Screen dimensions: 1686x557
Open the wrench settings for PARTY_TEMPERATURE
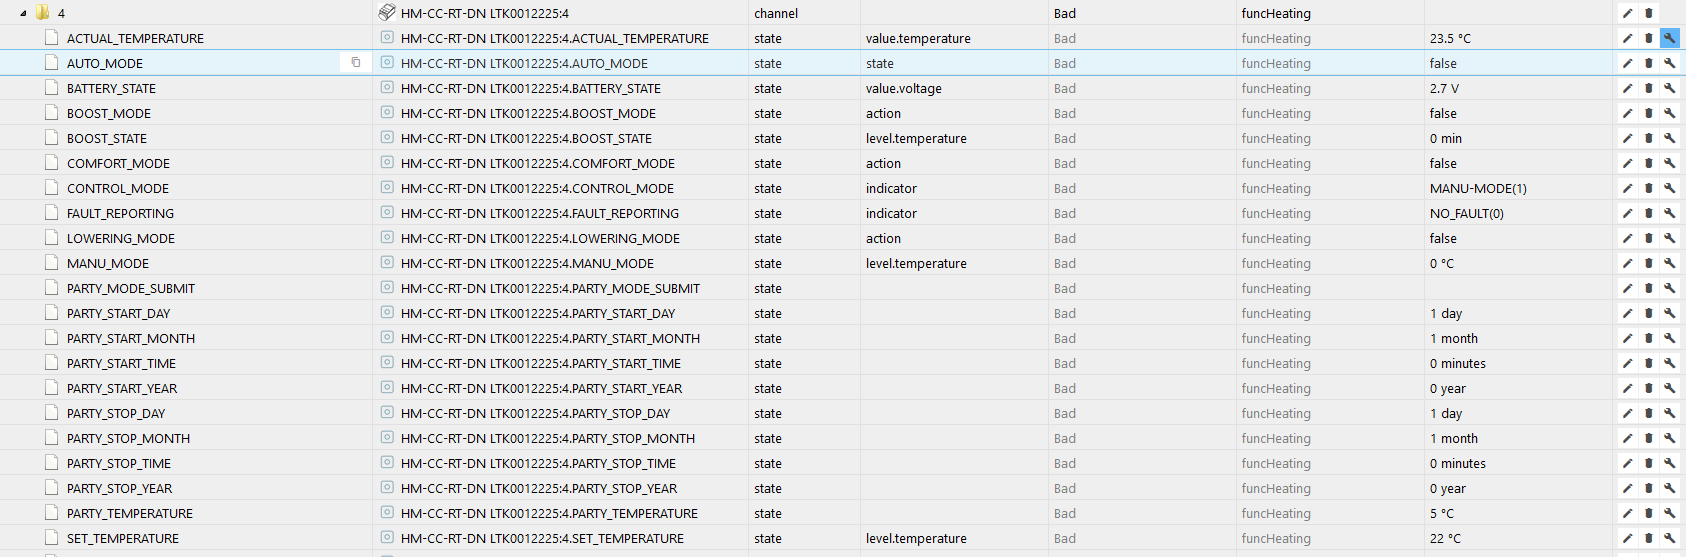pos(1669,513)
